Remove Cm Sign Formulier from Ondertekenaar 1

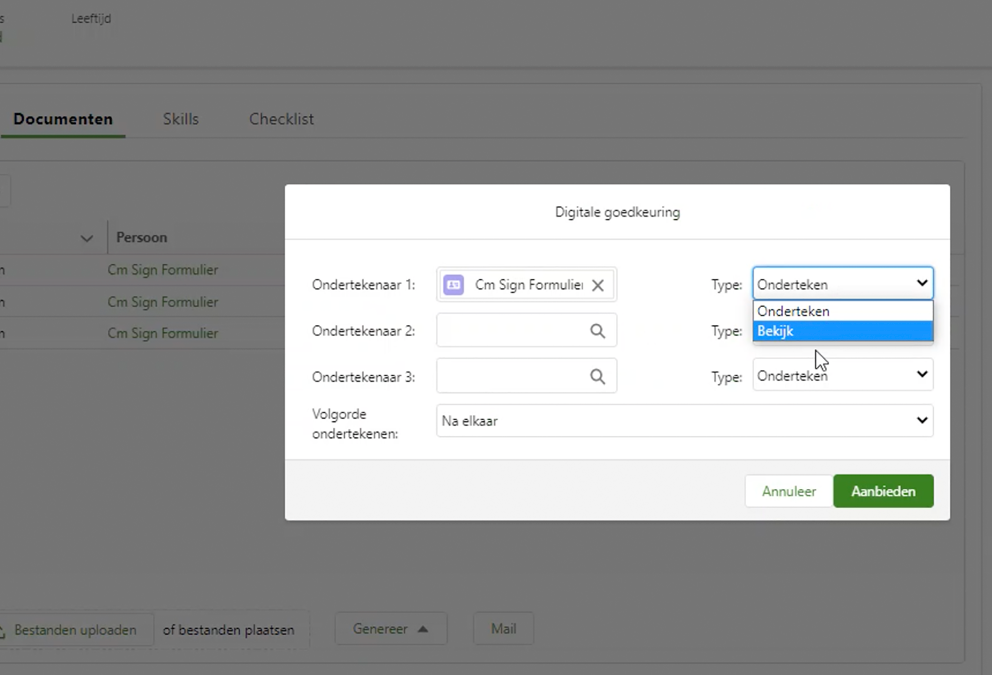point(597,285)
